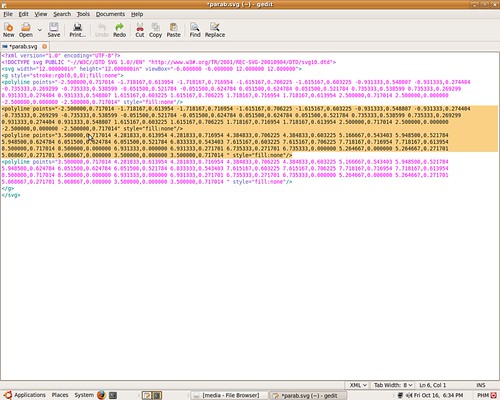The height and width of the screenshot is (400, 500).
Task: Save the file with the Save icon
Action: (54, 27)
